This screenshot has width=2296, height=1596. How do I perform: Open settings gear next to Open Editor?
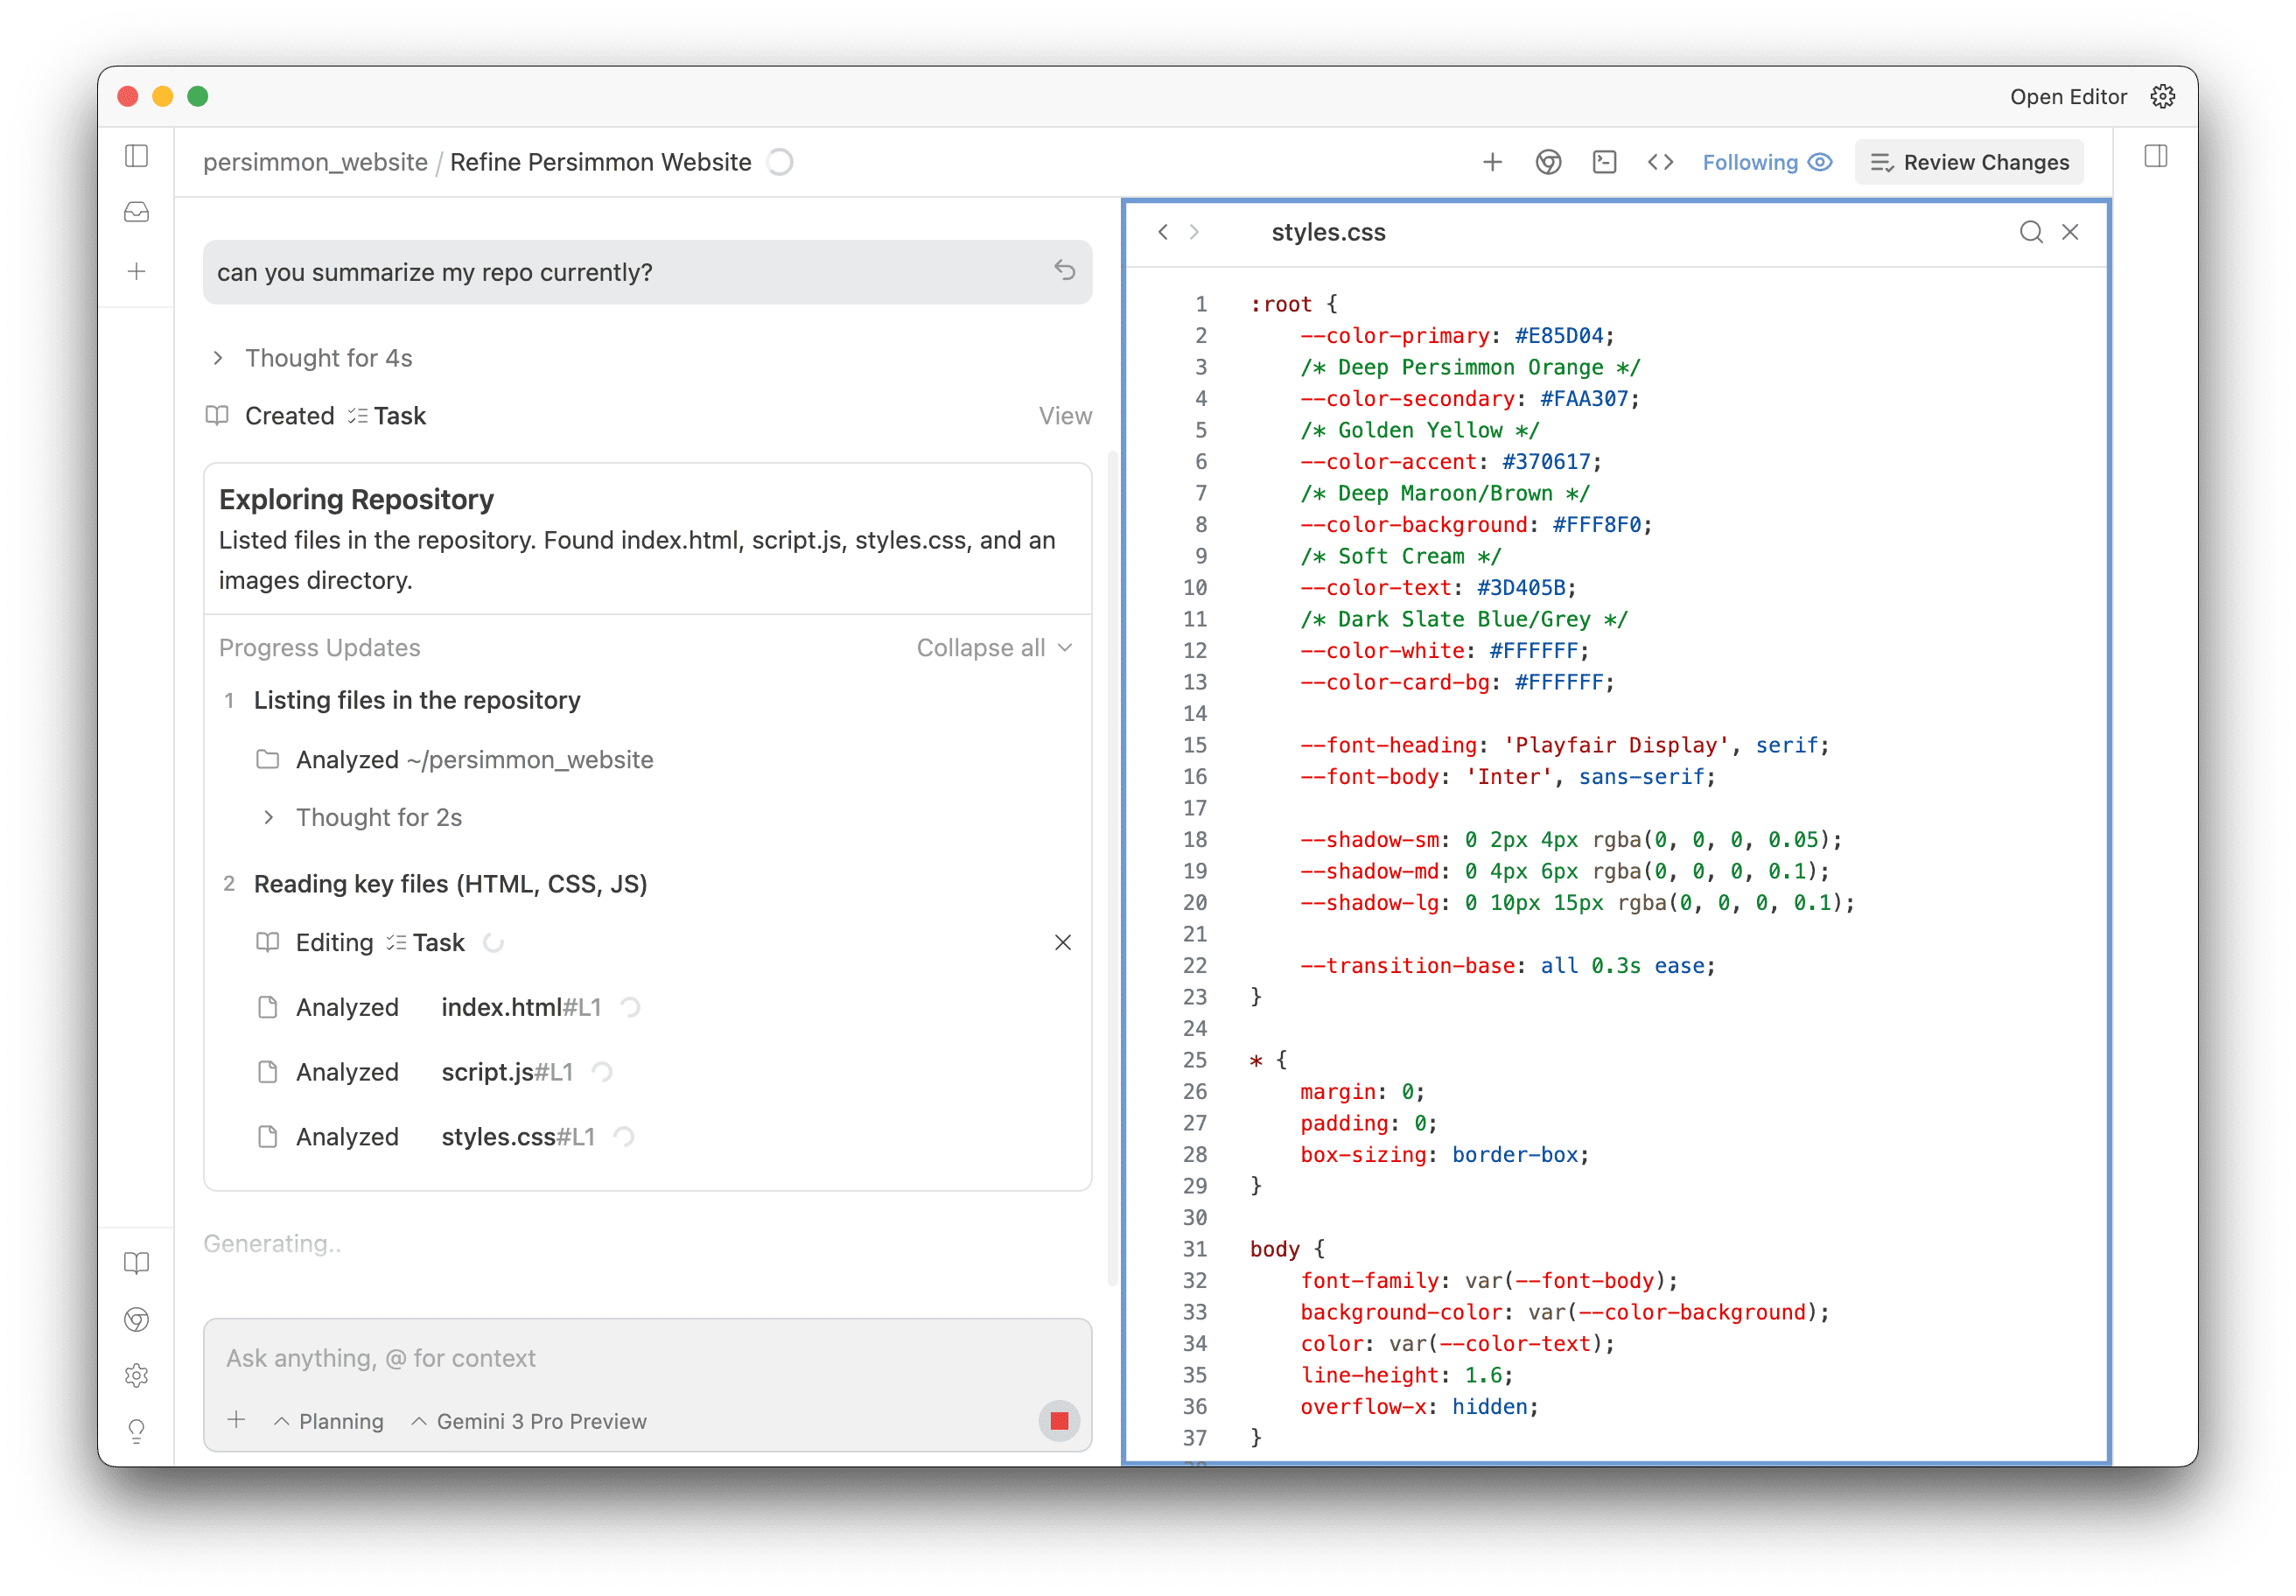click(2162, 96)
